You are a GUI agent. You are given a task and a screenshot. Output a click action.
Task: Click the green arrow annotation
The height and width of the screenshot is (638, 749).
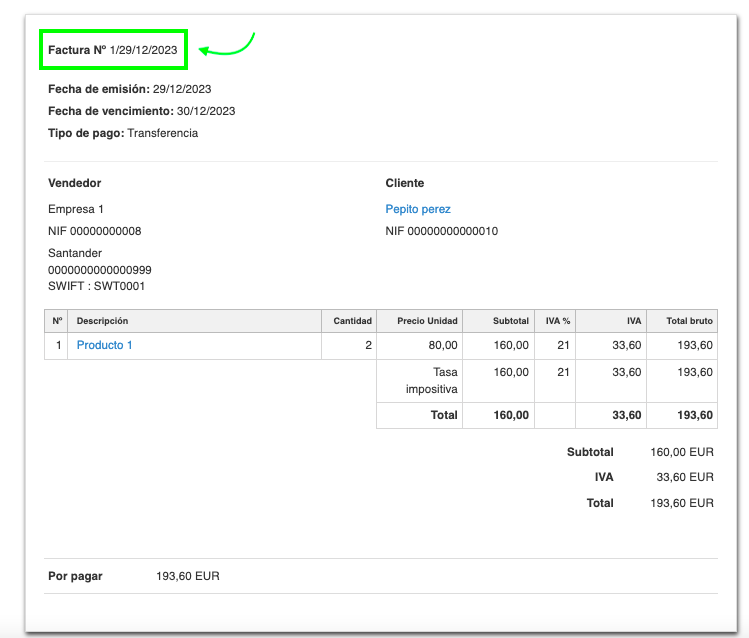(x=228, y=46)
